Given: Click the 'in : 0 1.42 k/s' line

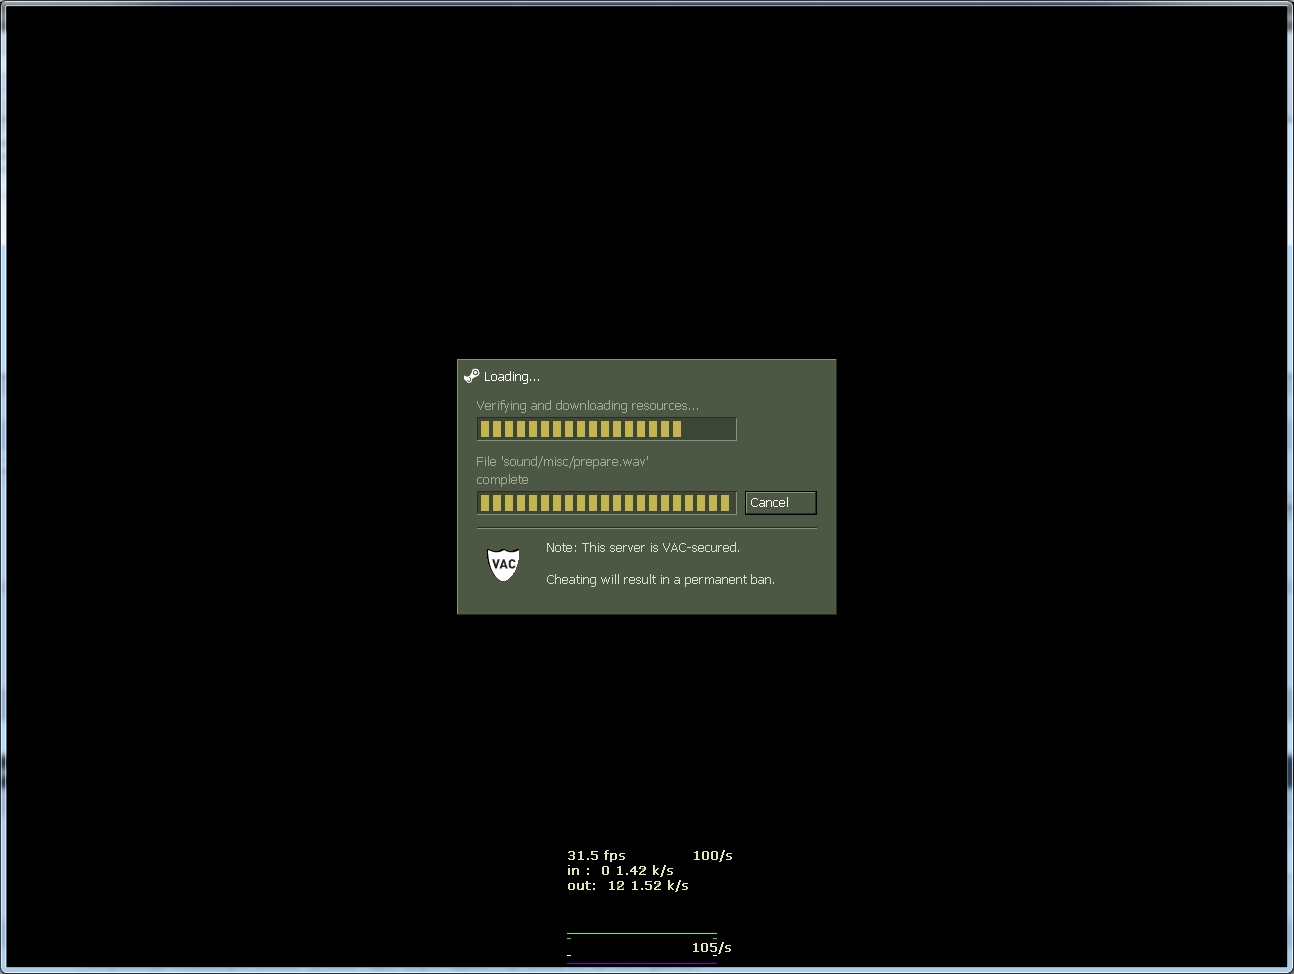Looking at the screenshot, I should click(x=620, y=870).
